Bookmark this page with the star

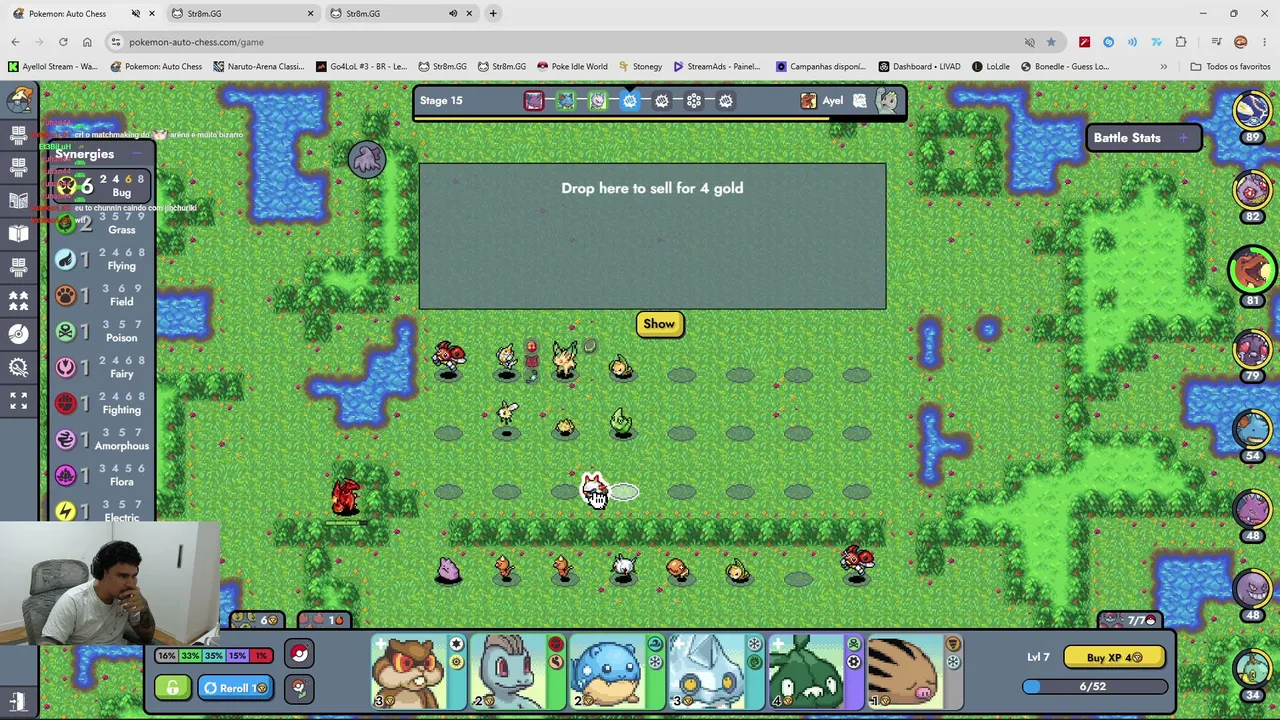[x=1051, y=42]
